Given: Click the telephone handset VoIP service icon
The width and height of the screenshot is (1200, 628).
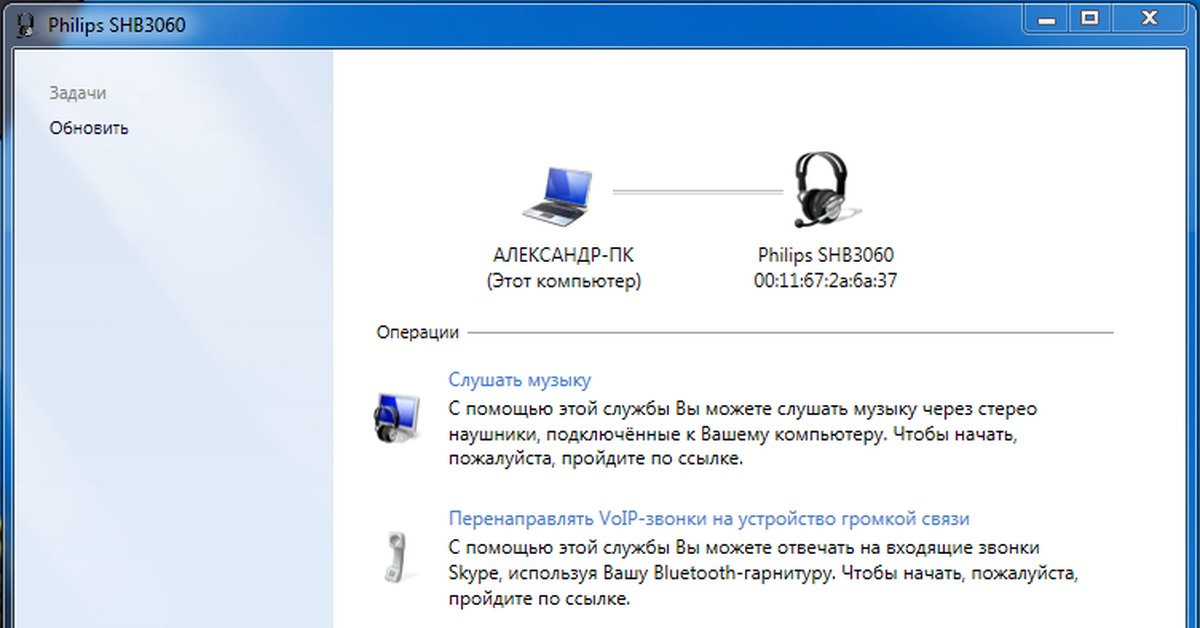Looking at the screenshot, I should click(397, 556).
